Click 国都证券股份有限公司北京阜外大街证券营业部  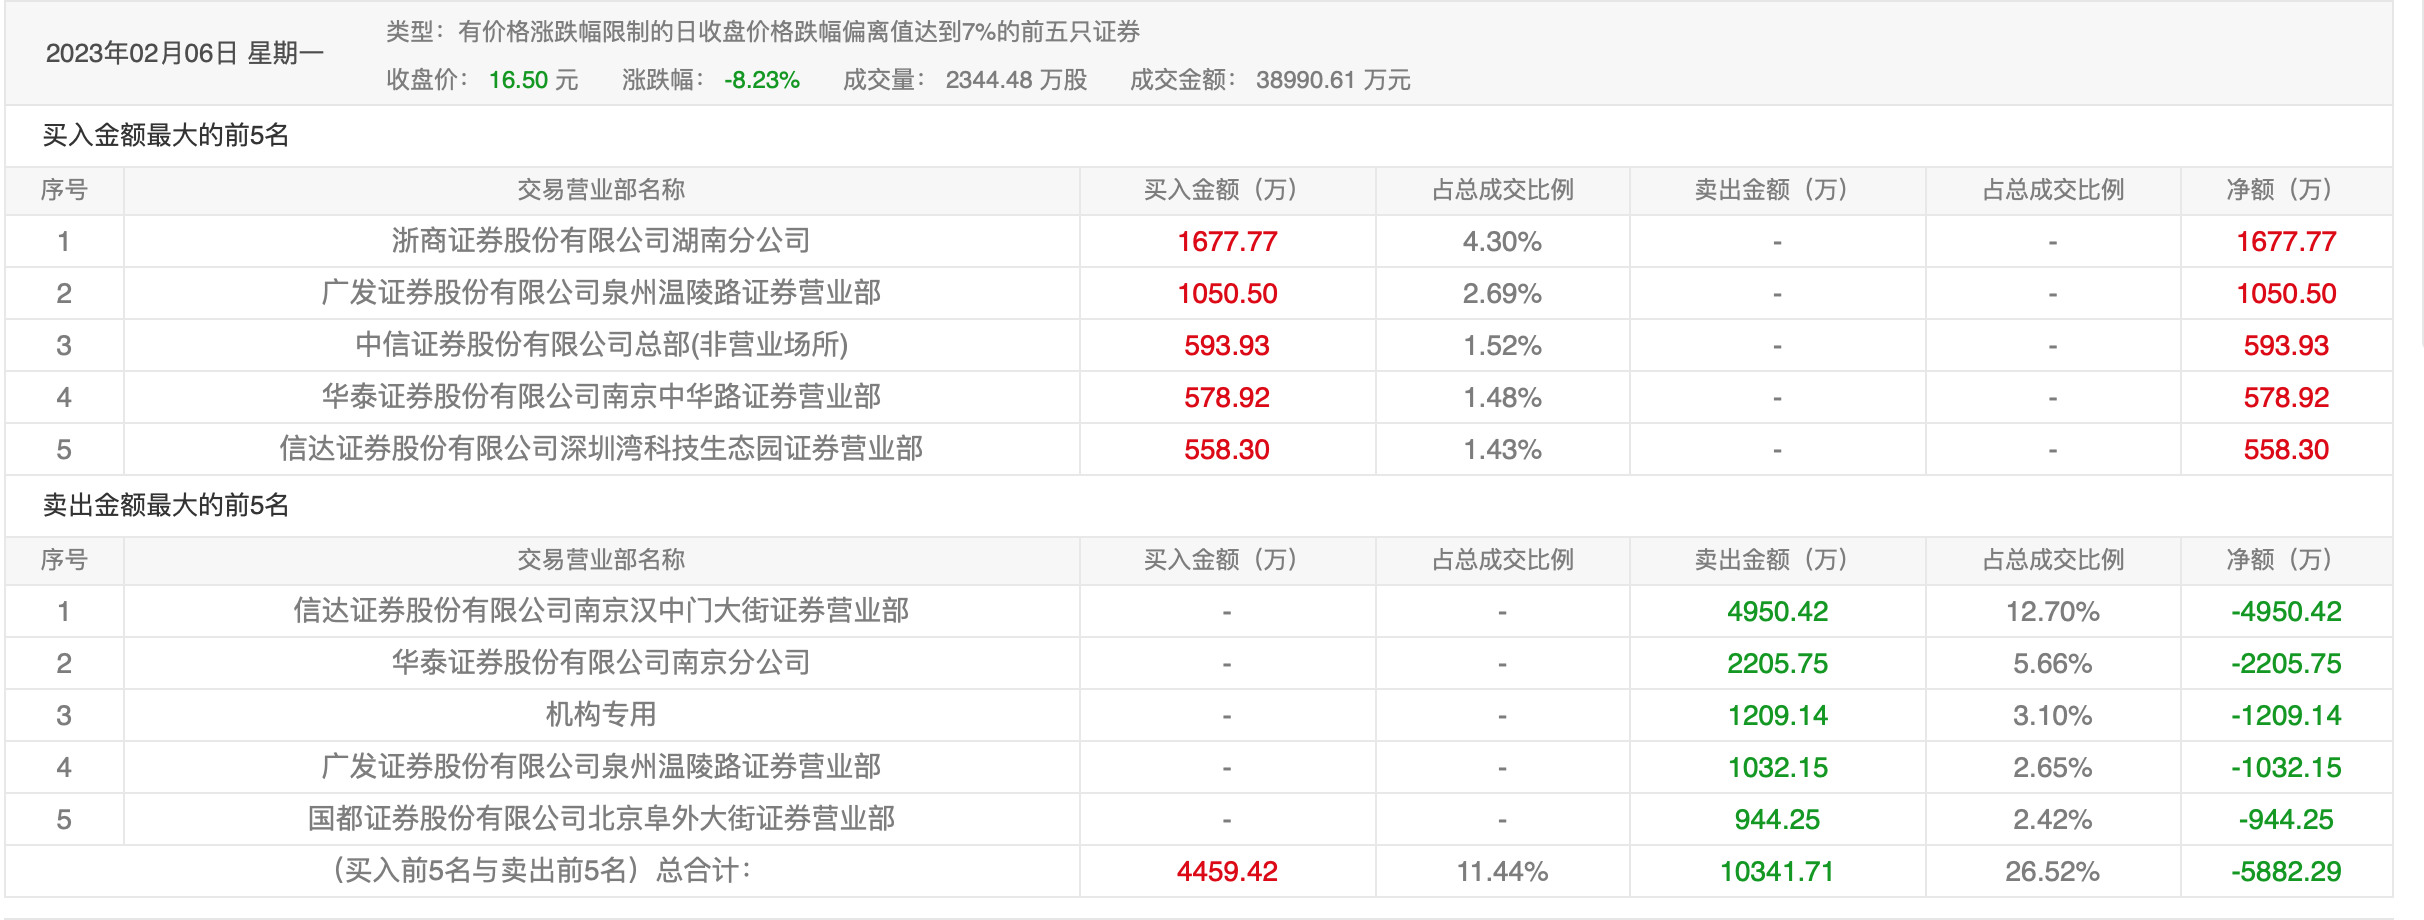[x=601, y=819]
